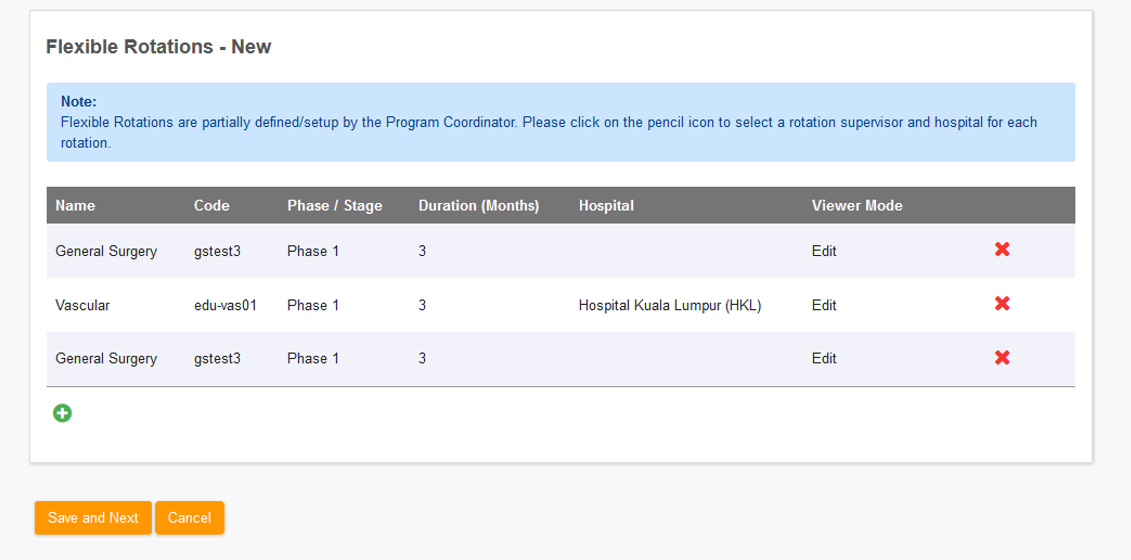The width and height of the screenshot is (1131, 560).
Task: Open Edit for the Vascular rotation
Action: [x=824, y=305]
